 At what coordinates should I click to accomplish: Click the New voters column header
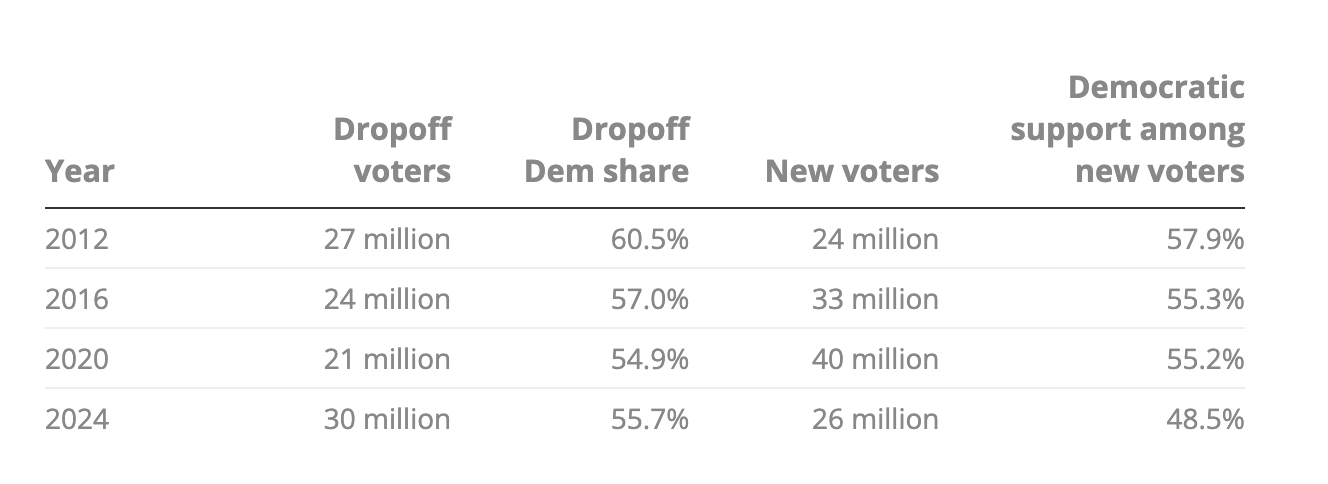pyautogui.click(x=852, y=171)
